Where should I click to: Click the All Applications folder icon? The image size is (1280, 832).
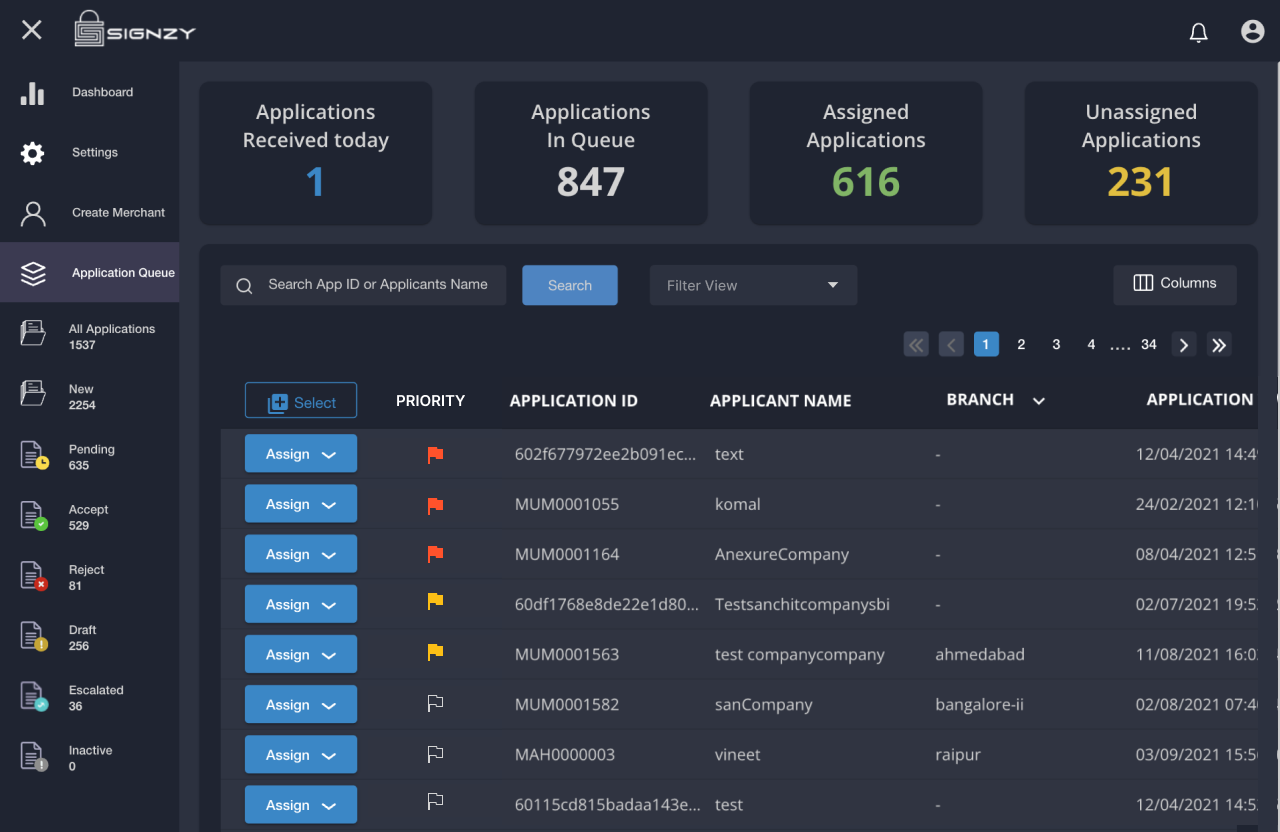click(x=33, y=334)
